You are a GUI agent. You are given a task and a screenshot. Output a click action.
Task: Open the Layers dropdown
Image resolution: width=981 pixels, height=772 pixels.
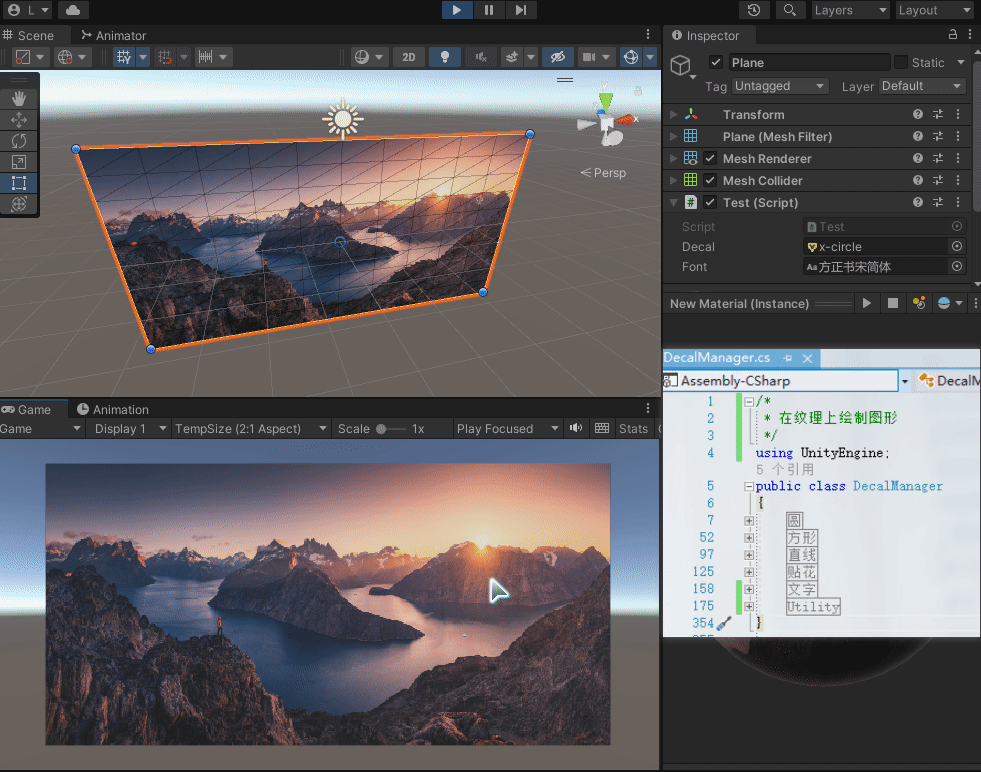coord(849,10)
